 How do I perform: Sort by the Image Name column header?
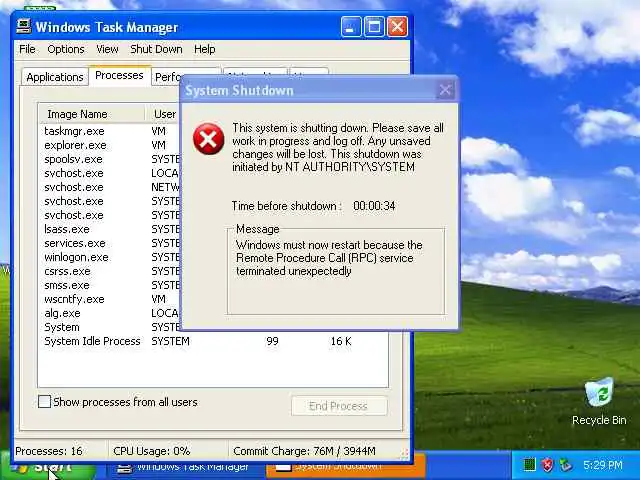click(x=92, y=114)
